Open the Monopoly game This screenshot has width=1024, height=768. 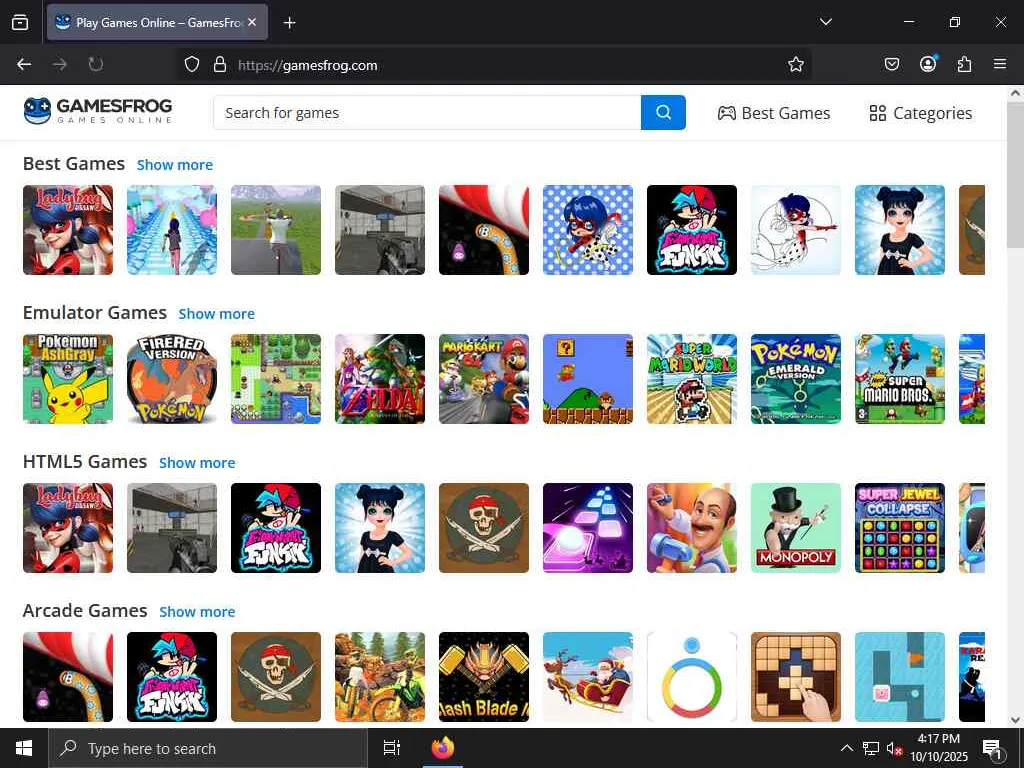click(795, 528)
